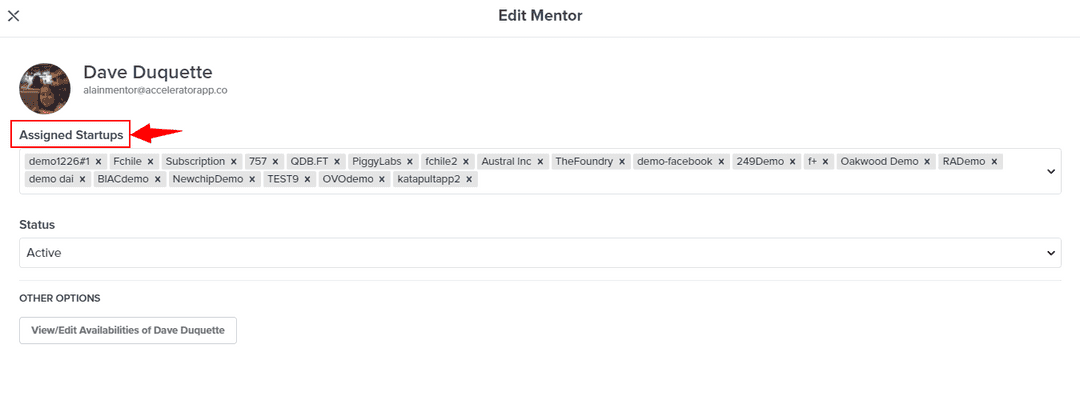This screenshot has height=400, width=1080.
Task: Remove the OVOdemo startup tag
Action: click(382, 180)
